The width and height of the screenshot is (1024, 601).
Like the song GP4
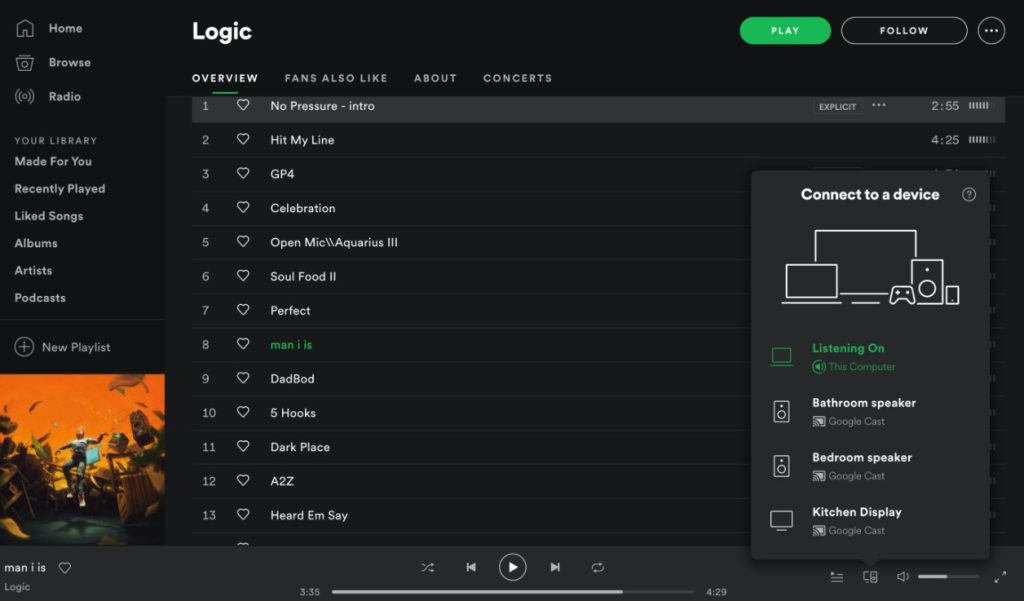243,173
